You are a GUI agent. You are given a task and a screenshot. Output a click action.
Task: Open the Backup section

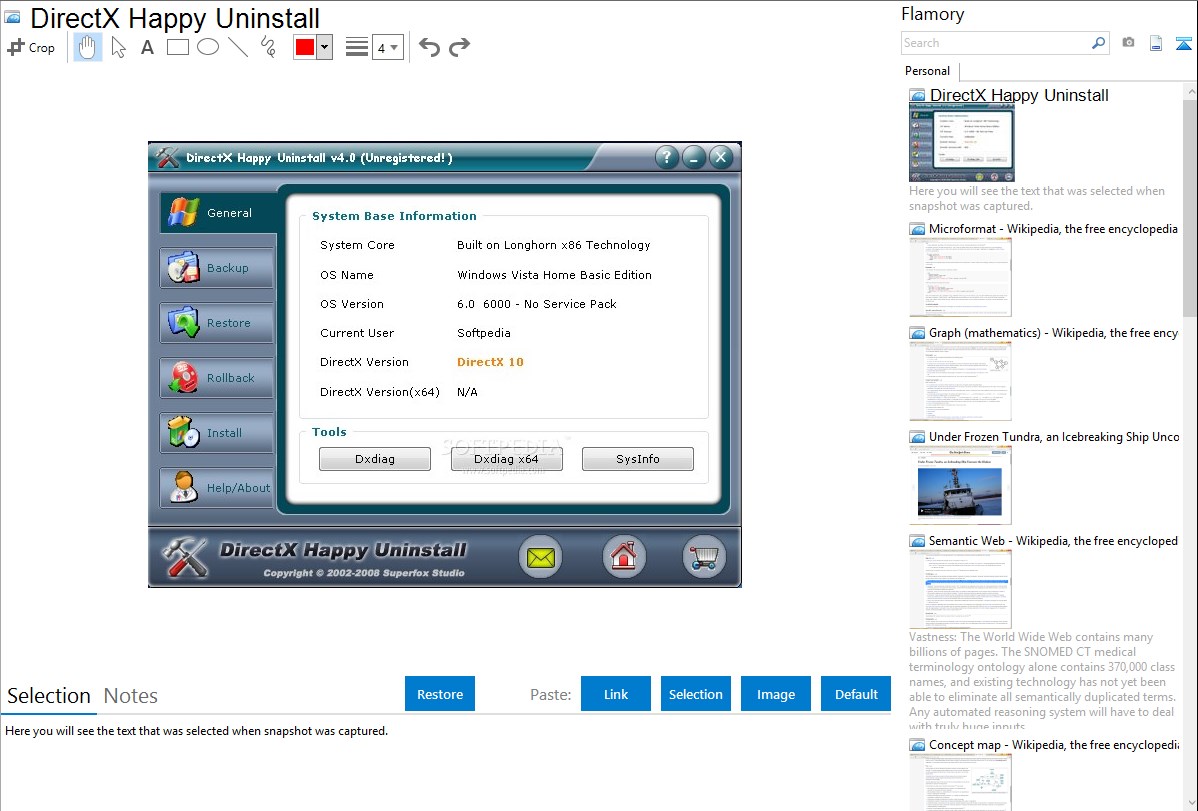point(217,268)
